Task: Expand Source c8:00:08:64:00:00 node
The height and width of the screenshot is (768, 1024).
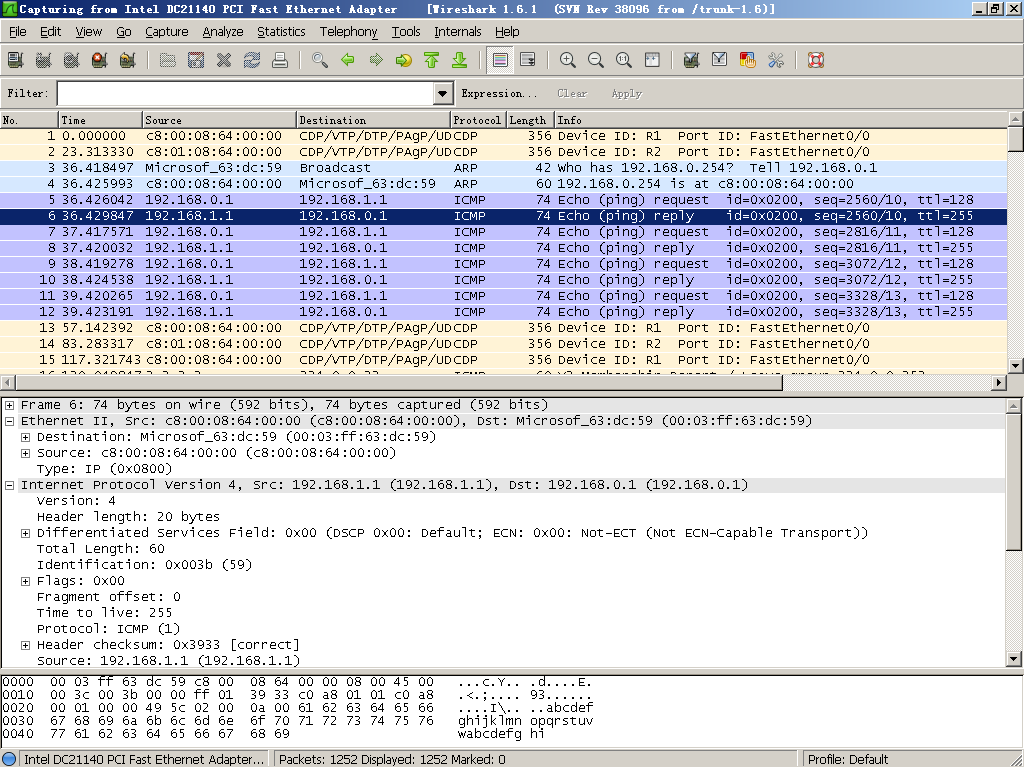Action: (25, 453)
